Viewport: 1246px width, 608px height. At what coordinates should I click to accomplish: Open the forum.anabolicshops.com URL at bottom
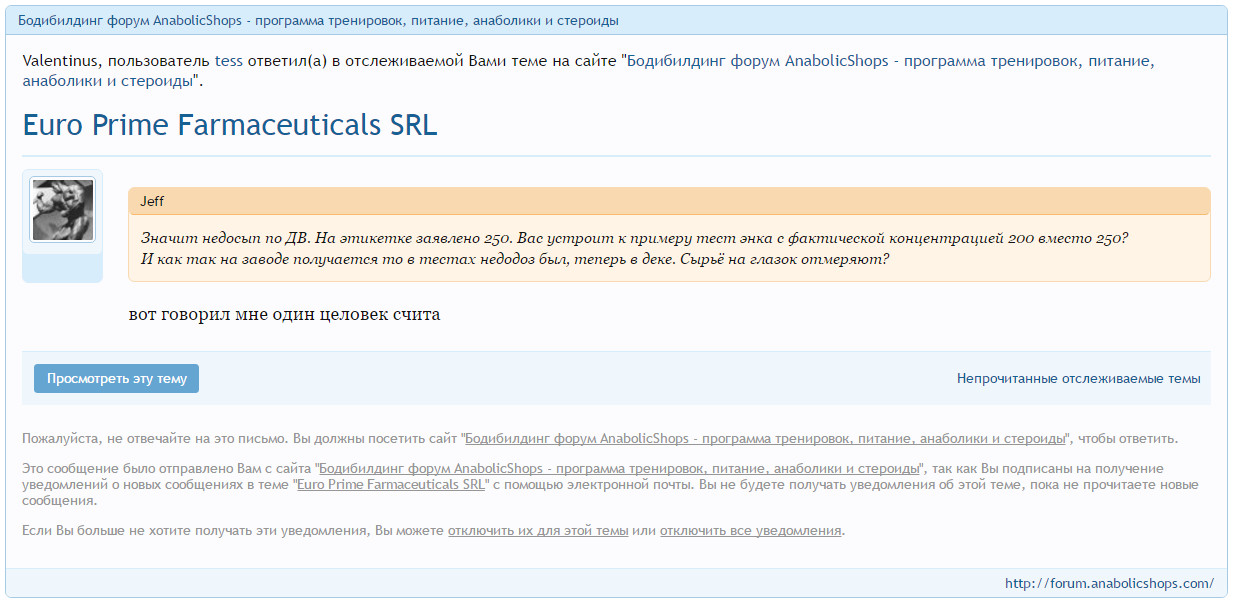[x=1109, y=584]
